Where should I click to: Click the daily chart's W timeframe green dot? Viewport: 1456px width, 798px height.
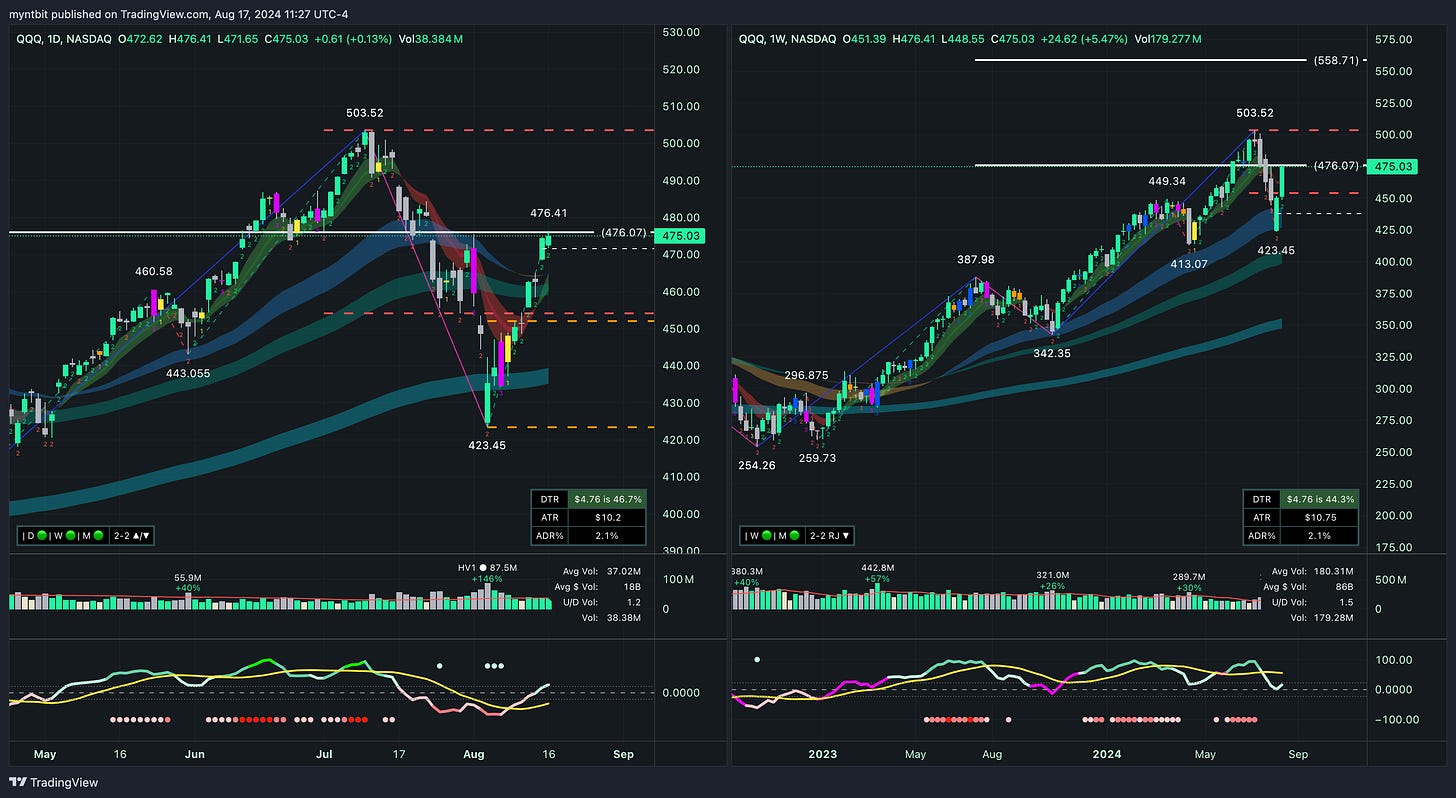coord(70,535)
